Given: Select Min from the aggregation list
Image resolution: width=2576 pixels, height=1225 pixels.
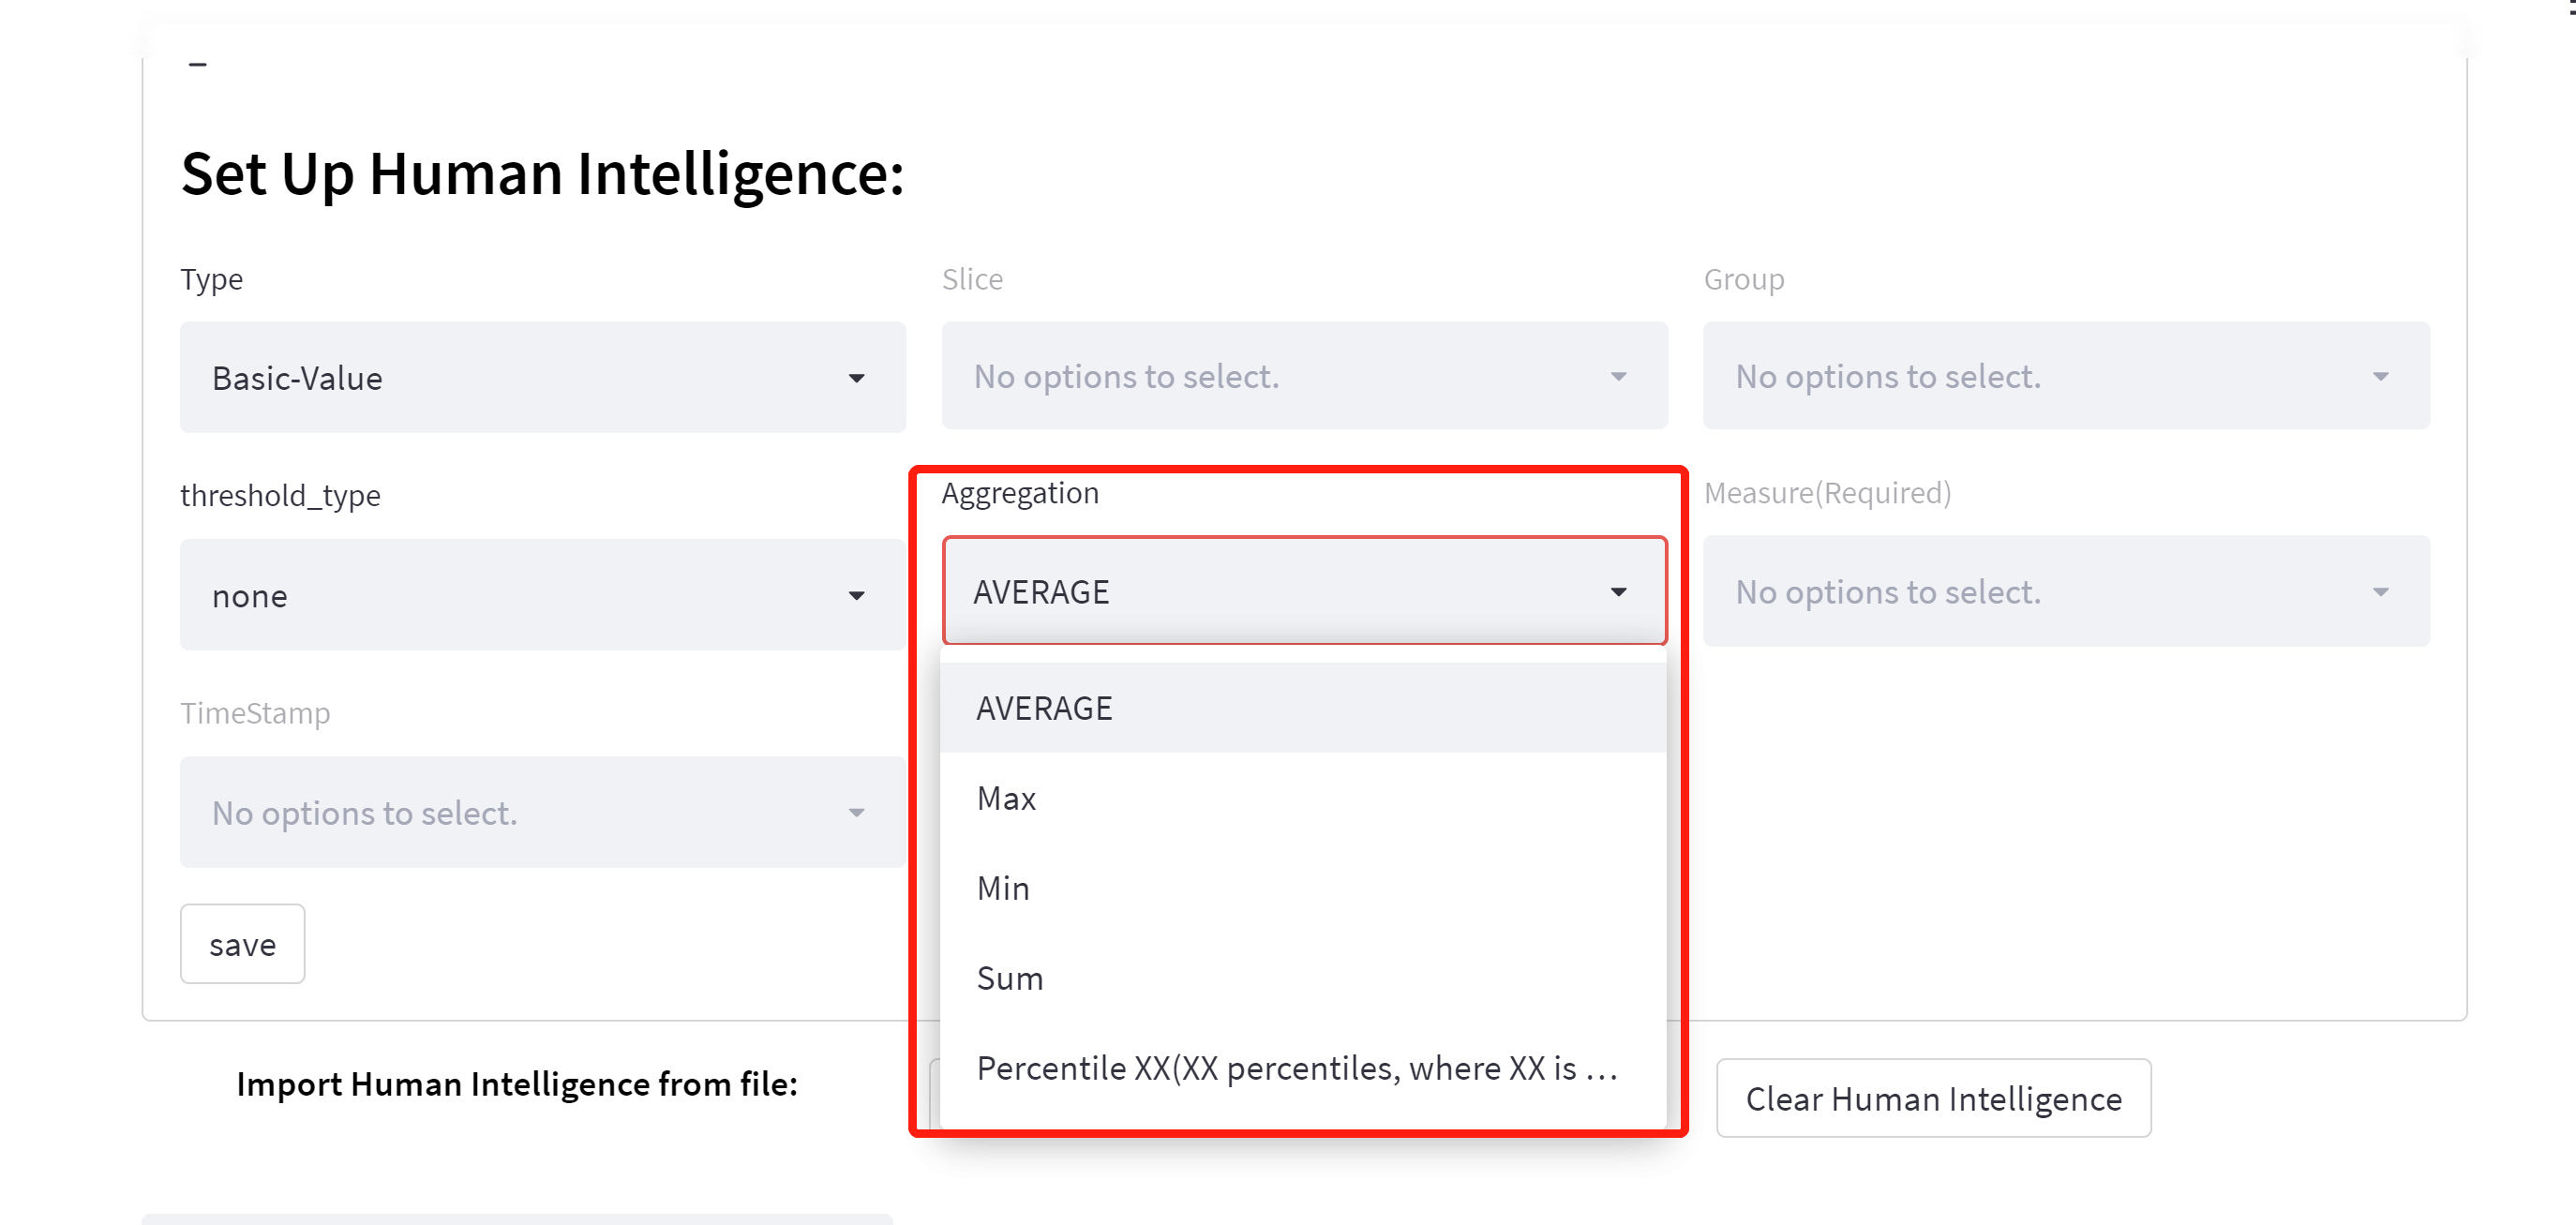Looking at the screenshot, I should tap(1303, 888).
